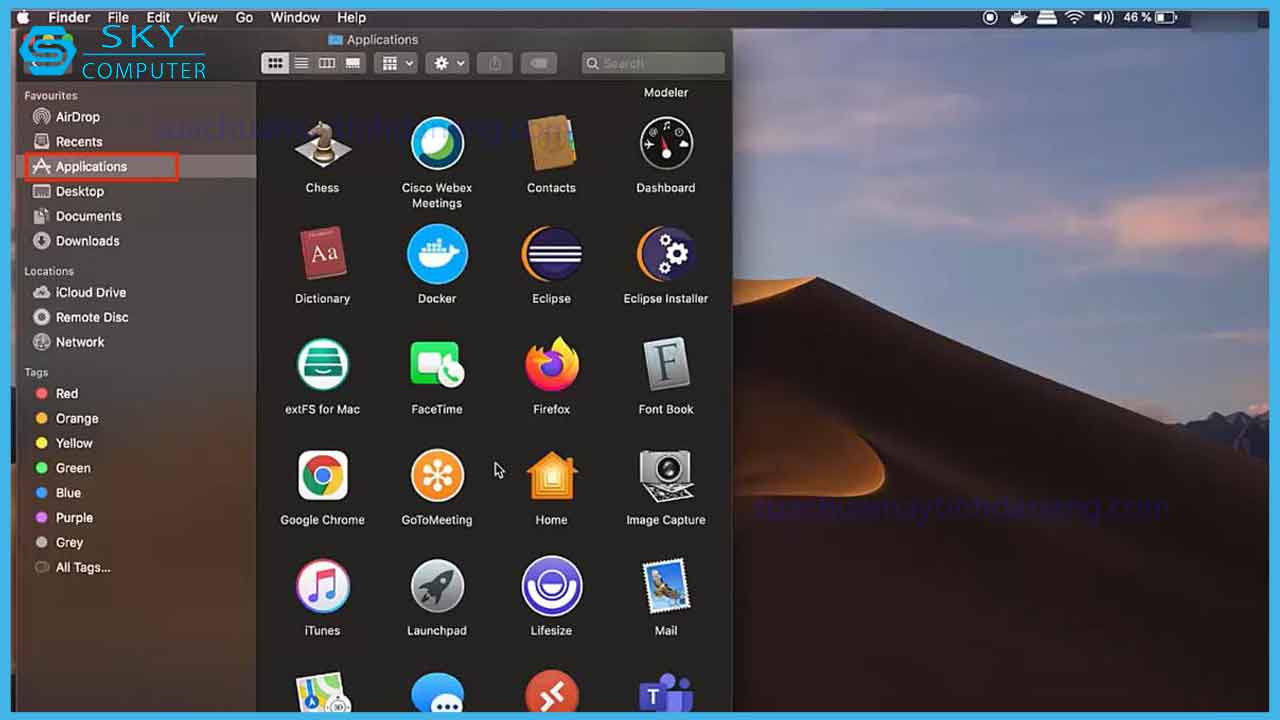Click the Share toolbar button
Viewport: 1280px width, 720px height.
(494, 63)
